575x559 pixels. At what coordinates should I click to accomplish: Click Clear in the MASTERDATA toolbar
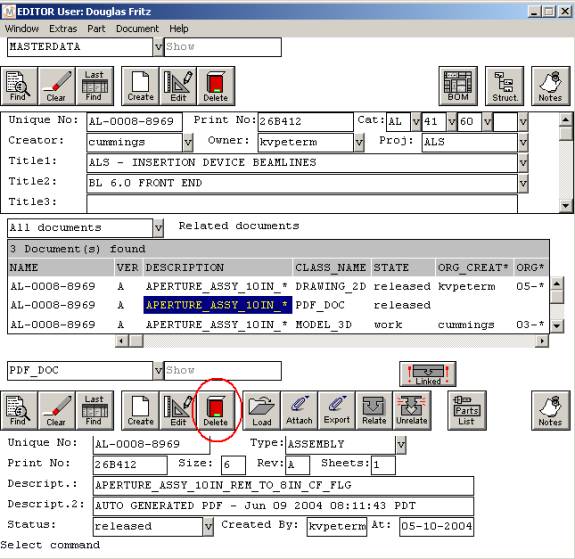(56, 86)
